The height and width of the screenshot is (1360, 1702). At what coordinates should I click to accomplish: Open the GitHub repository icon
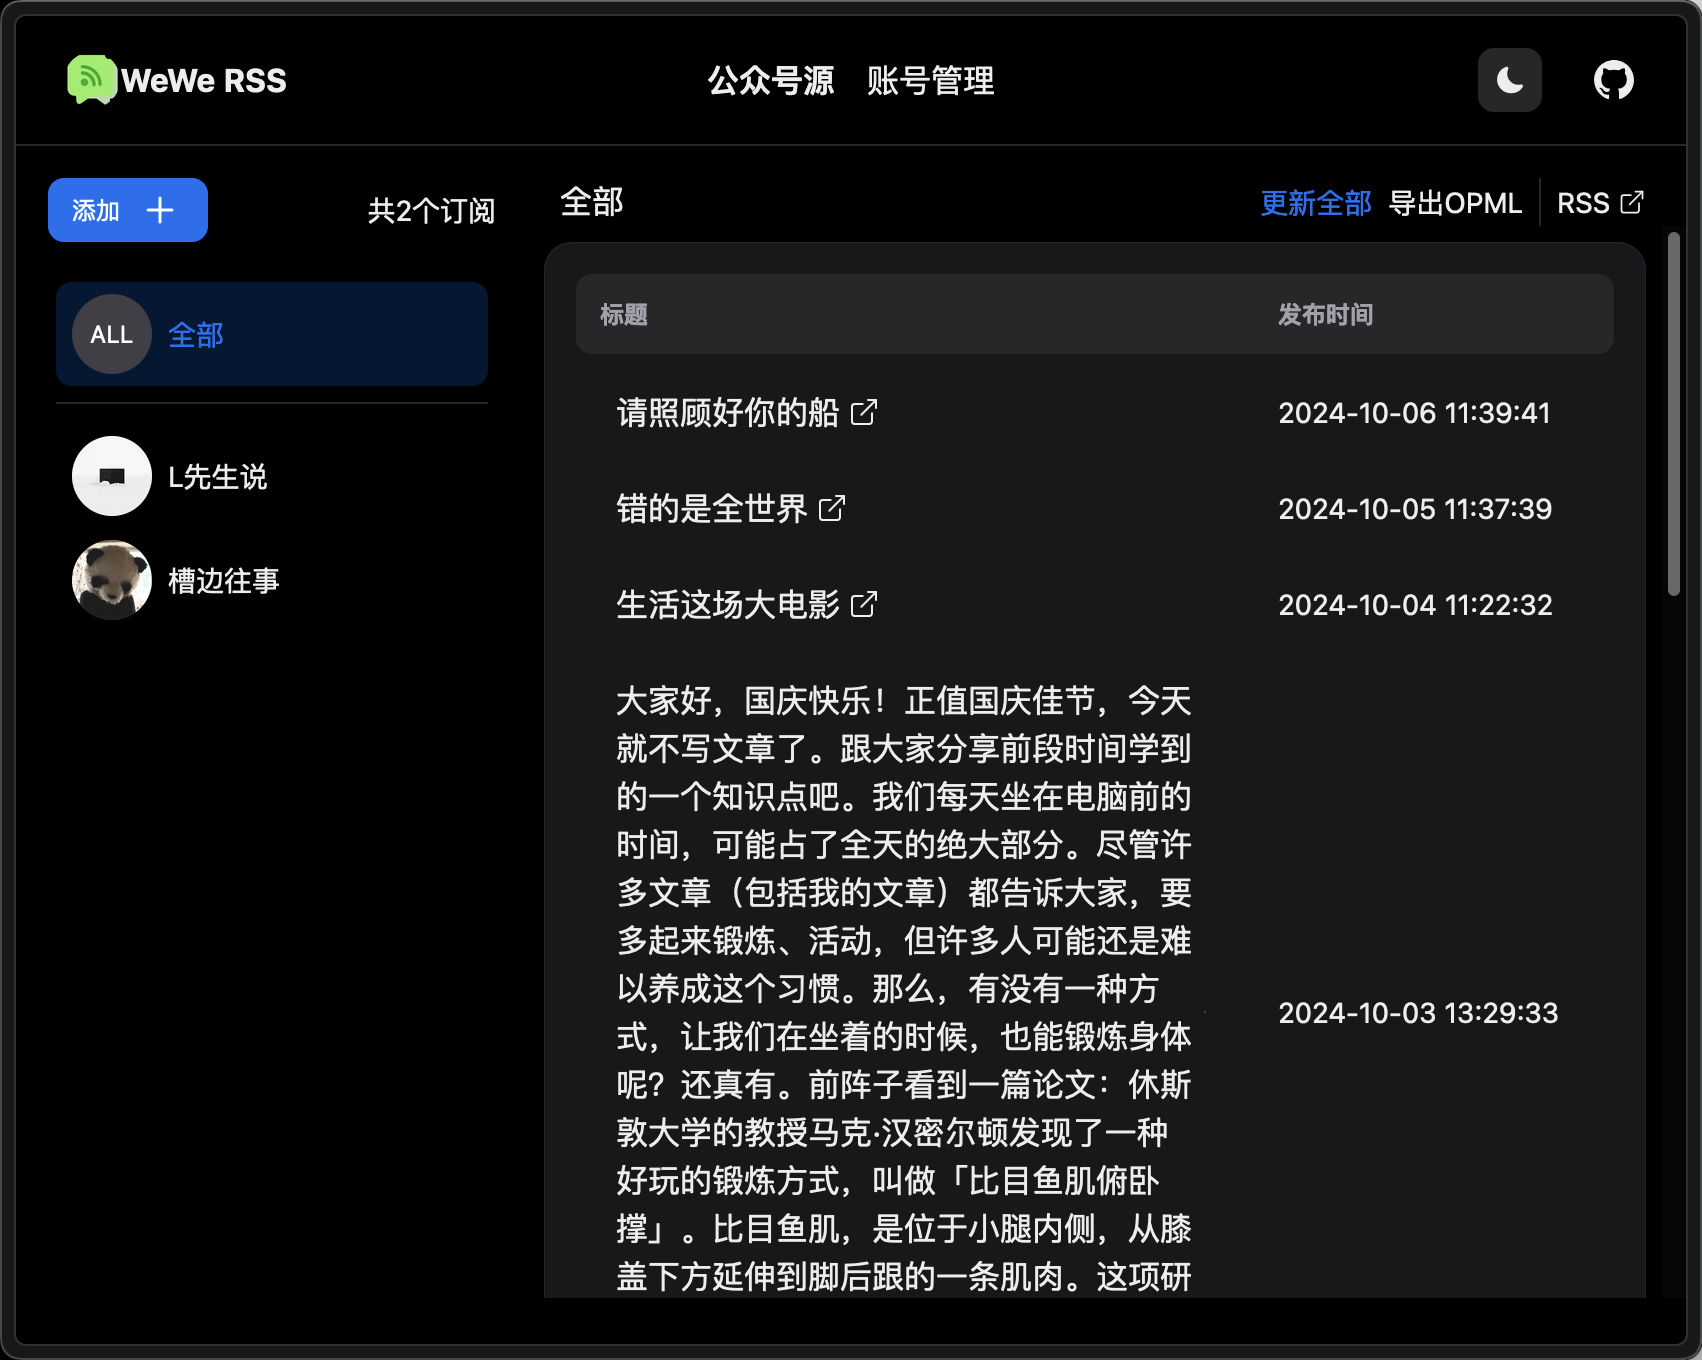click(x=1614, y=80)
